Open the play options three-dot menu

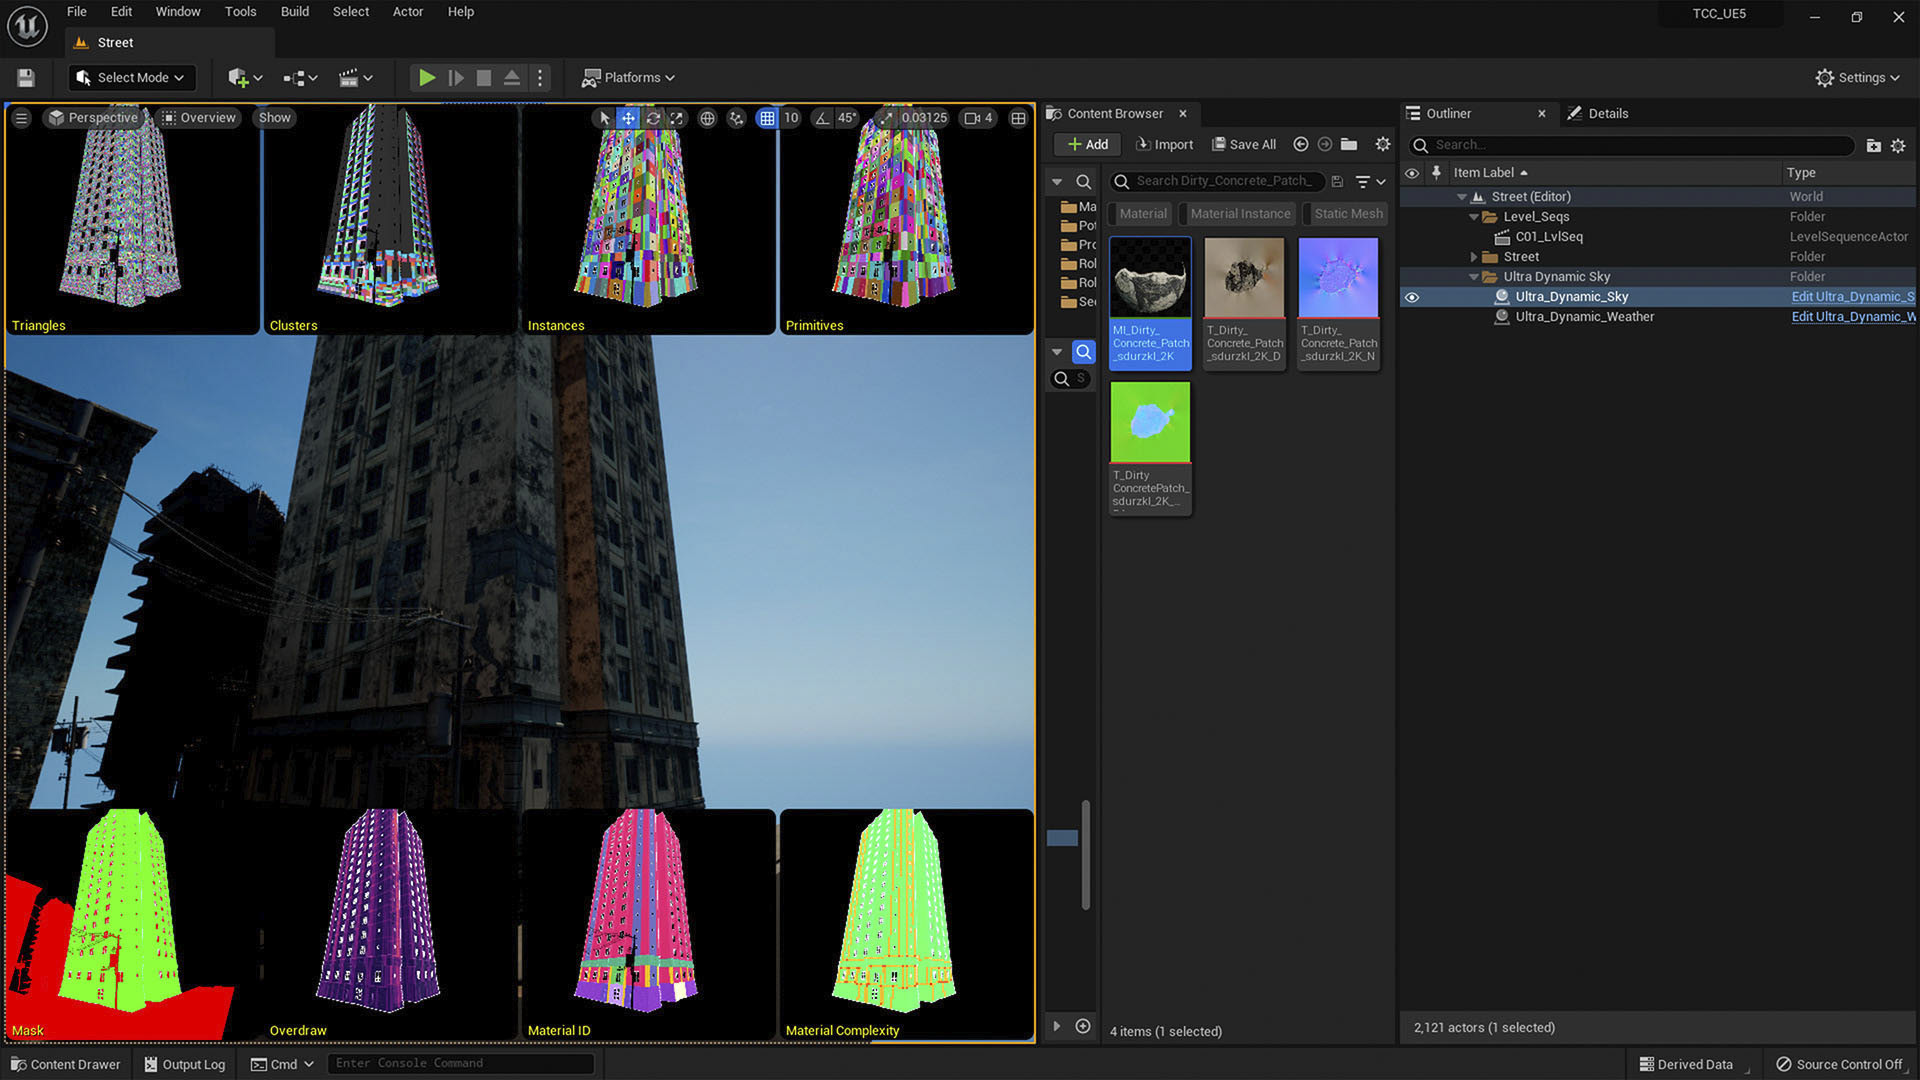pos(540,78)
